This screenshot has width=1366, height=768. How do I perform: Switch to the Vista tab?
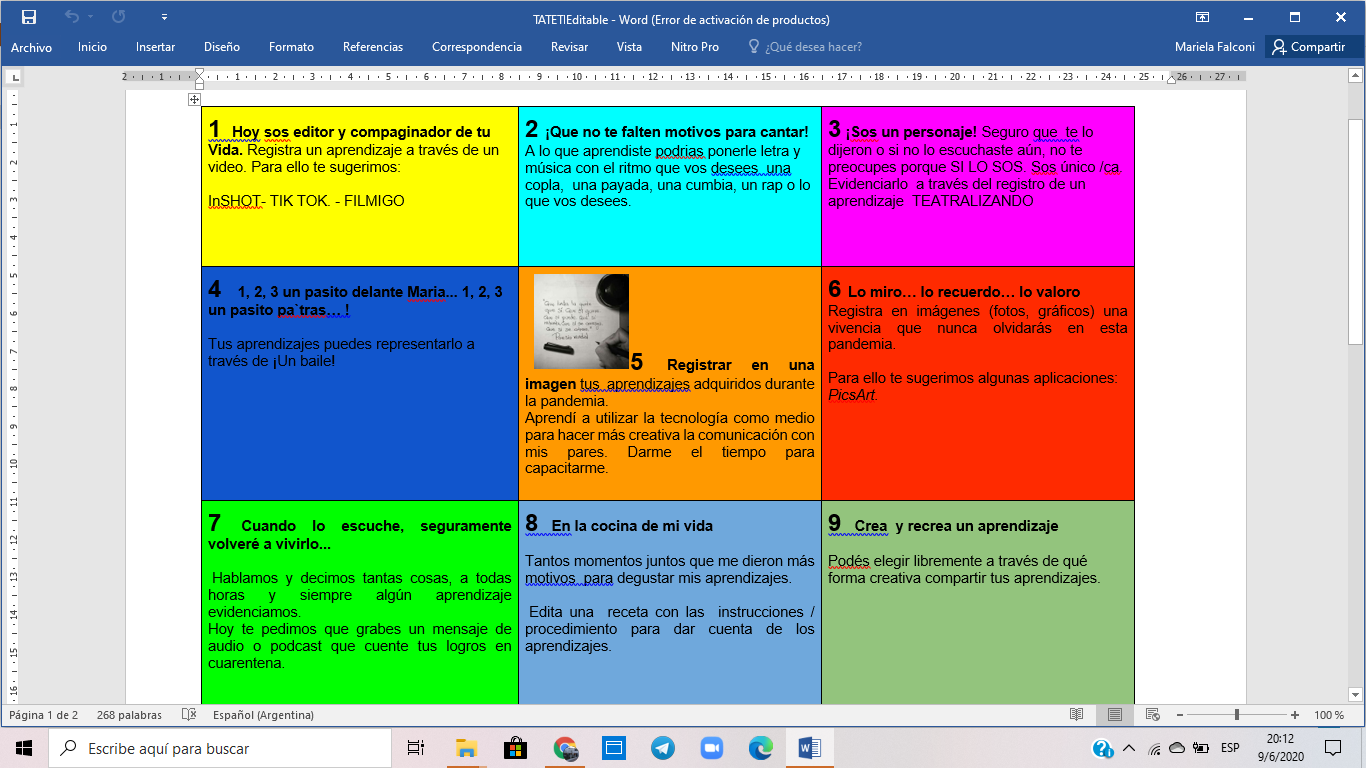coord(629,47)
